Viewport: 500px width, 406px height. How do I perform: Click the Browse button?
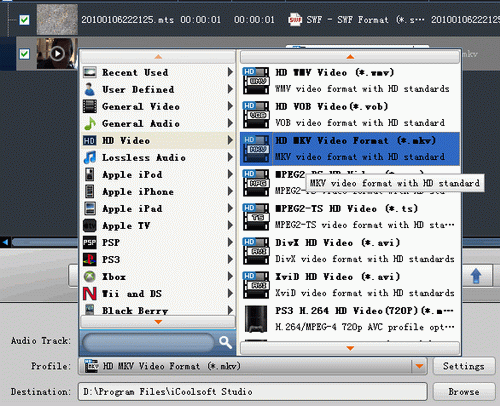click(x=464, y=392)
